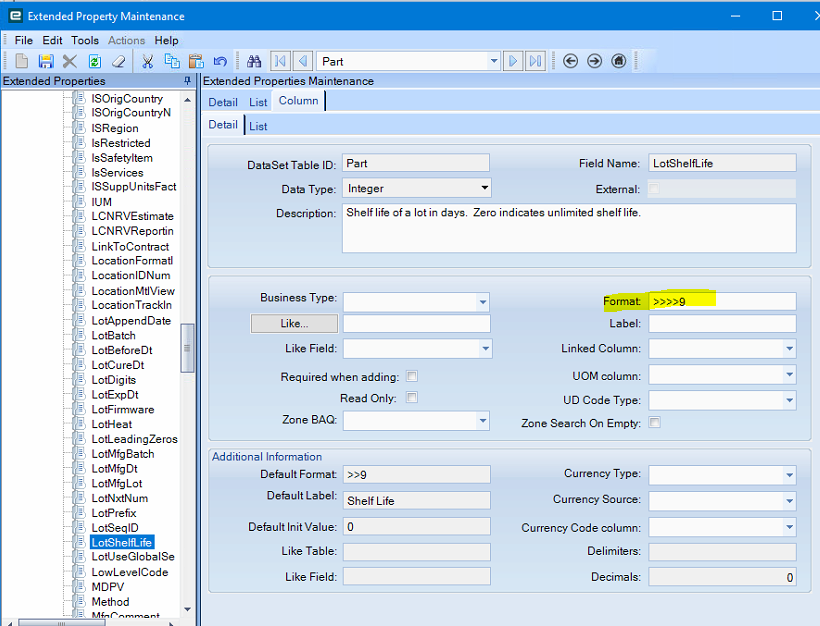820x626 pixels.
Task: Expand the Business Type dropdown
Action: click(x=483, y=301)
